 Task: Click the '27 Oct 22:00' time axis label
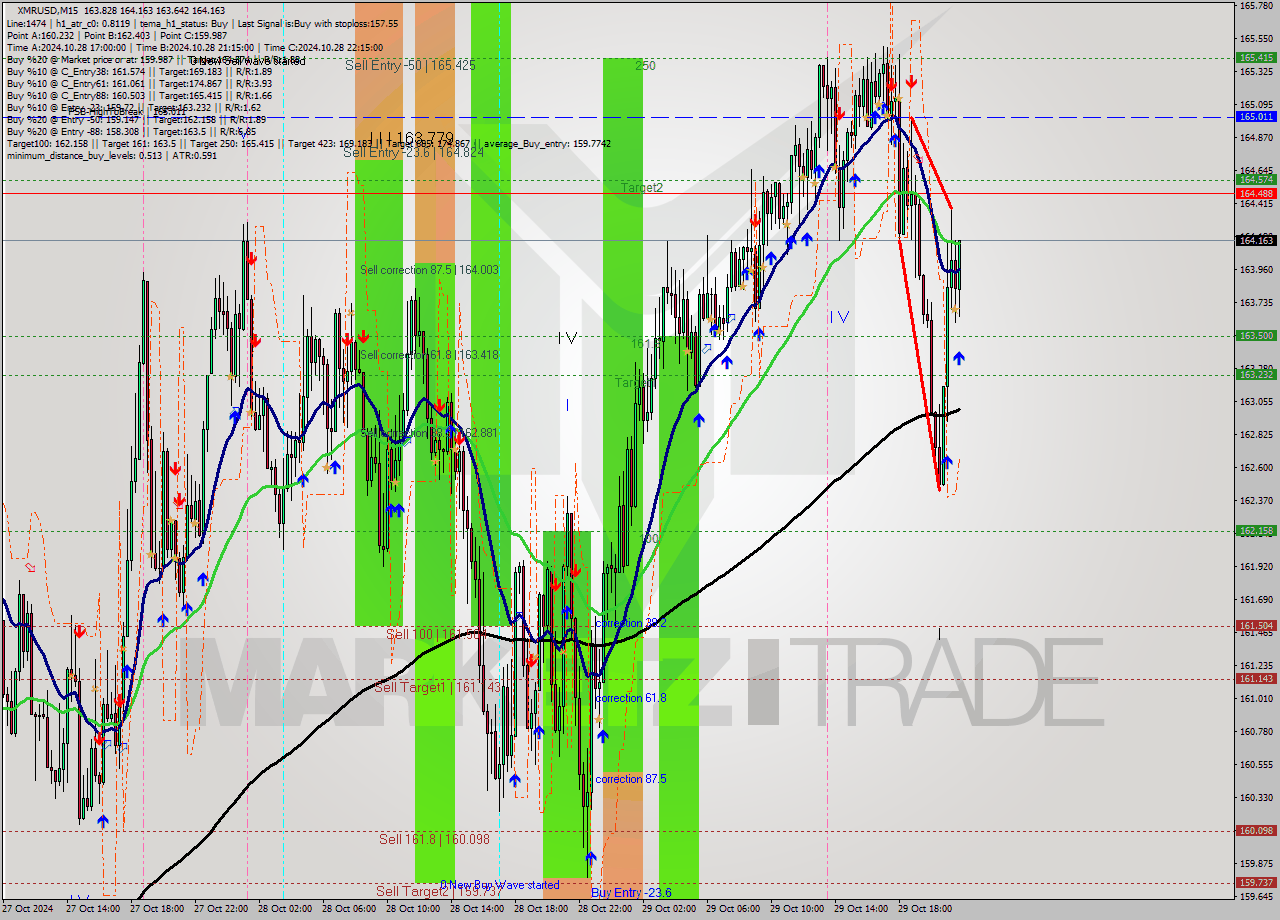pos(221,910)
